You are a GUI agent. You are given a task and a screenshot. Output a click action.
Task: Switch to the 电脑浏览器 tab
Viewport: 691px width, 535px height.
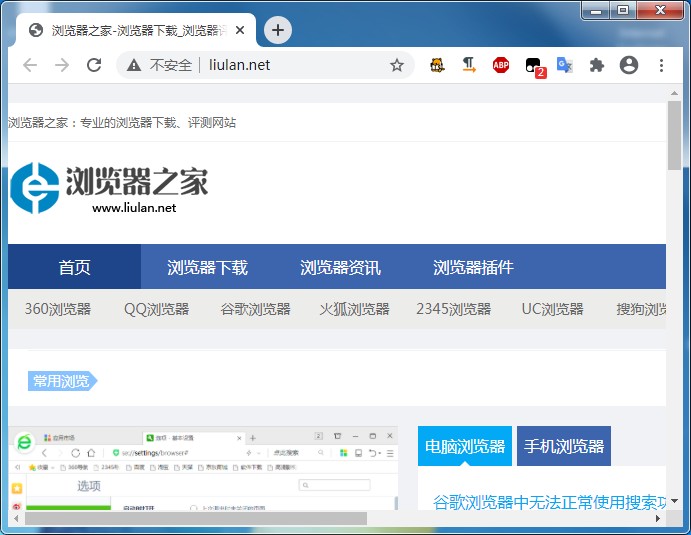[x=465, y=446]
